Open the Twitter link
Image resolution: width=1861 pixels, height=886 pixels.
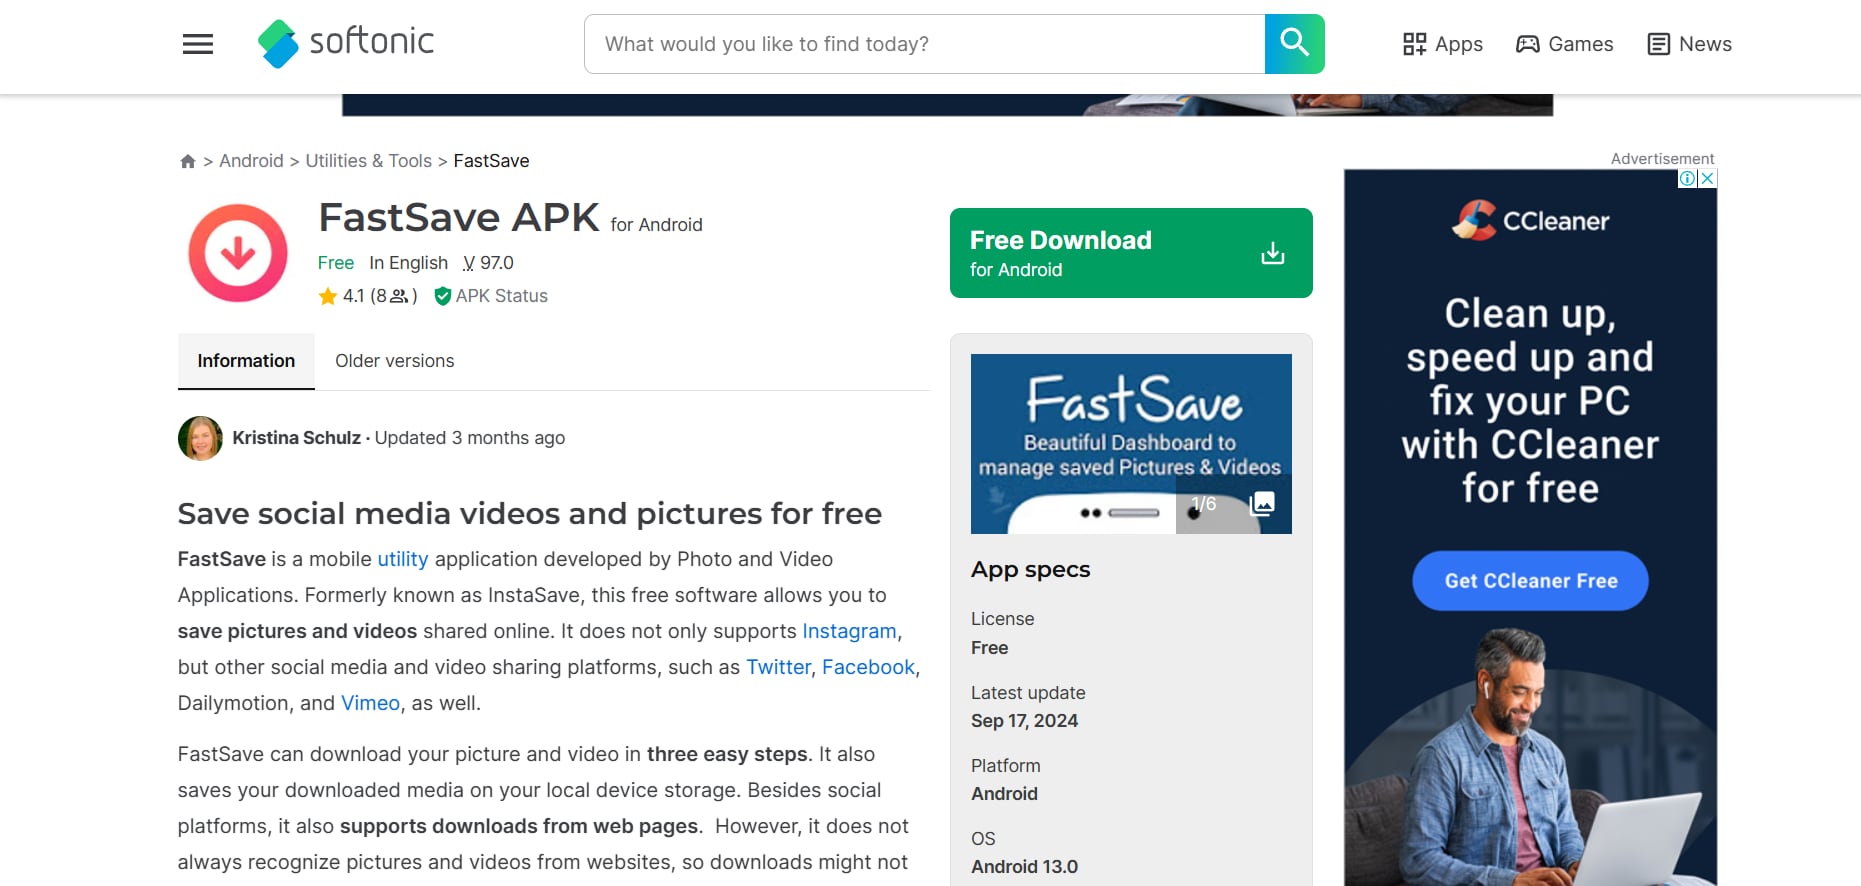pyautogui.click(x=778, y=667)
